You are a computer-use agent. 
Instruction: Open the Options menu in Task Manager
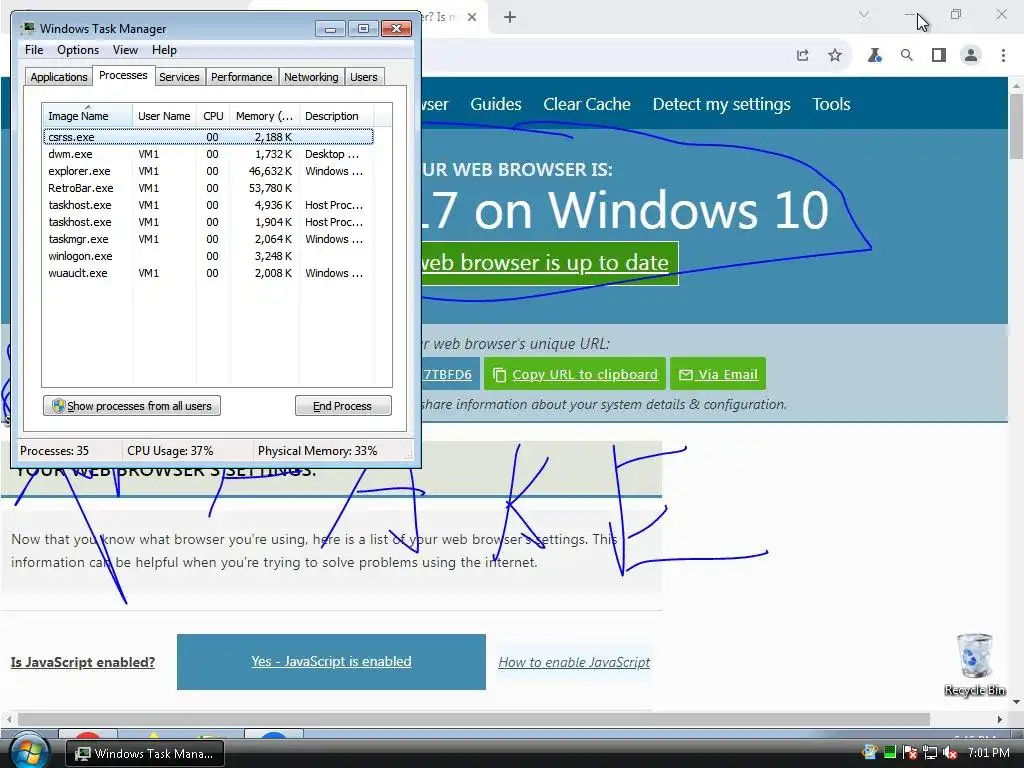pos(78,50)
